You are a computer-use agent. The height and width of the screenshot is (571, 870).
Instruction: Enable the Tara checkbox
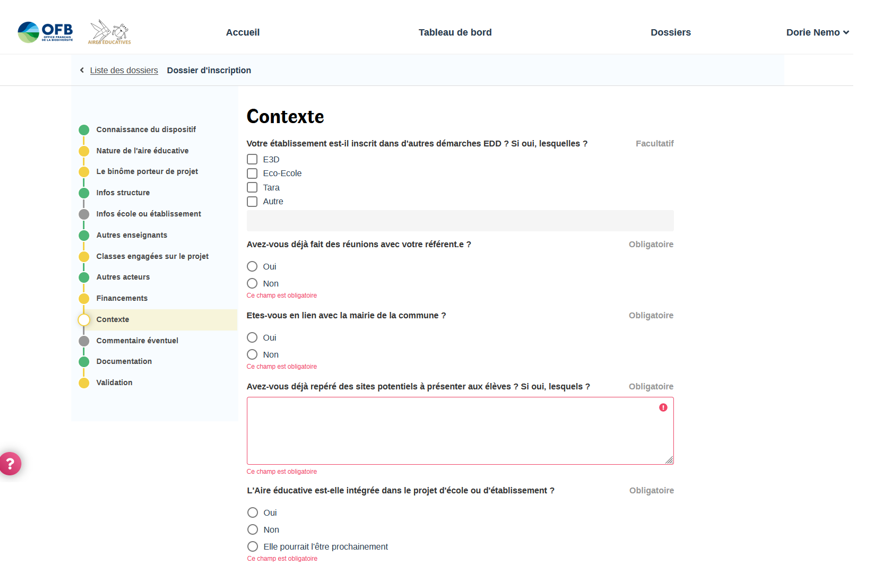click(x=252, y=188)
